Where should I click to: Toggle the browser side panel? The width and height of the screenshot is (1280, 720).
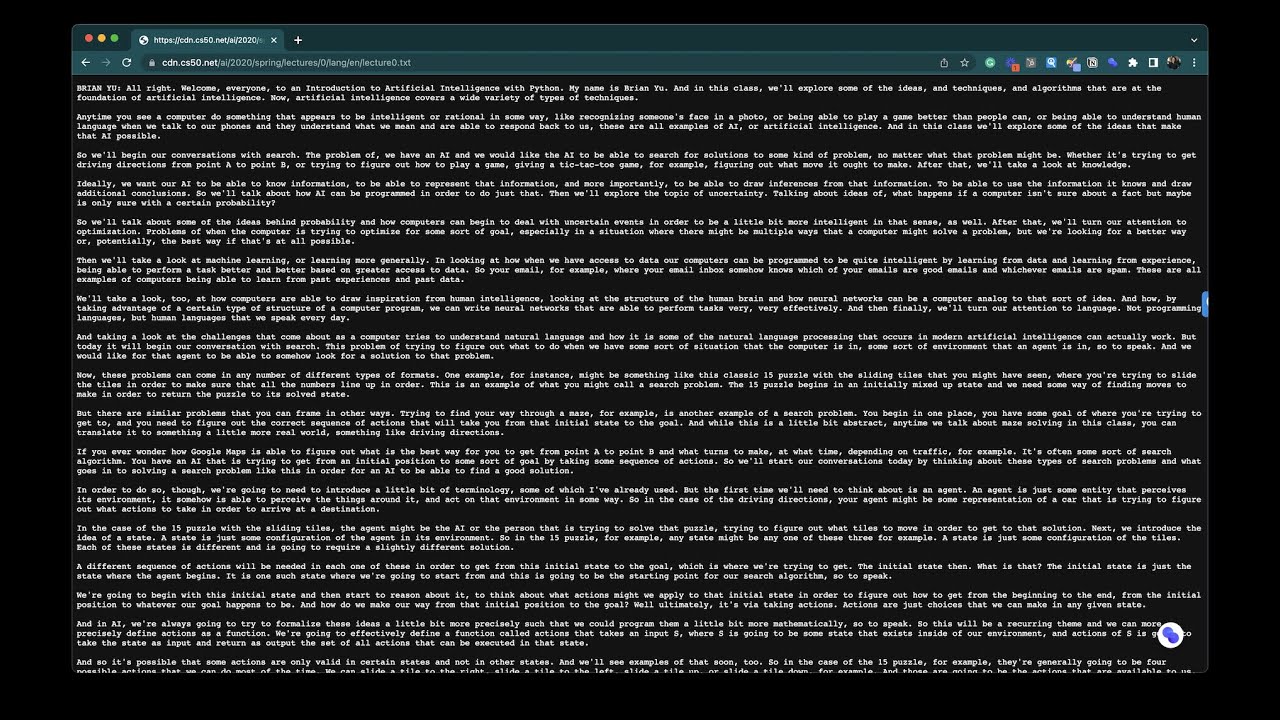[x=1153, y=62]
